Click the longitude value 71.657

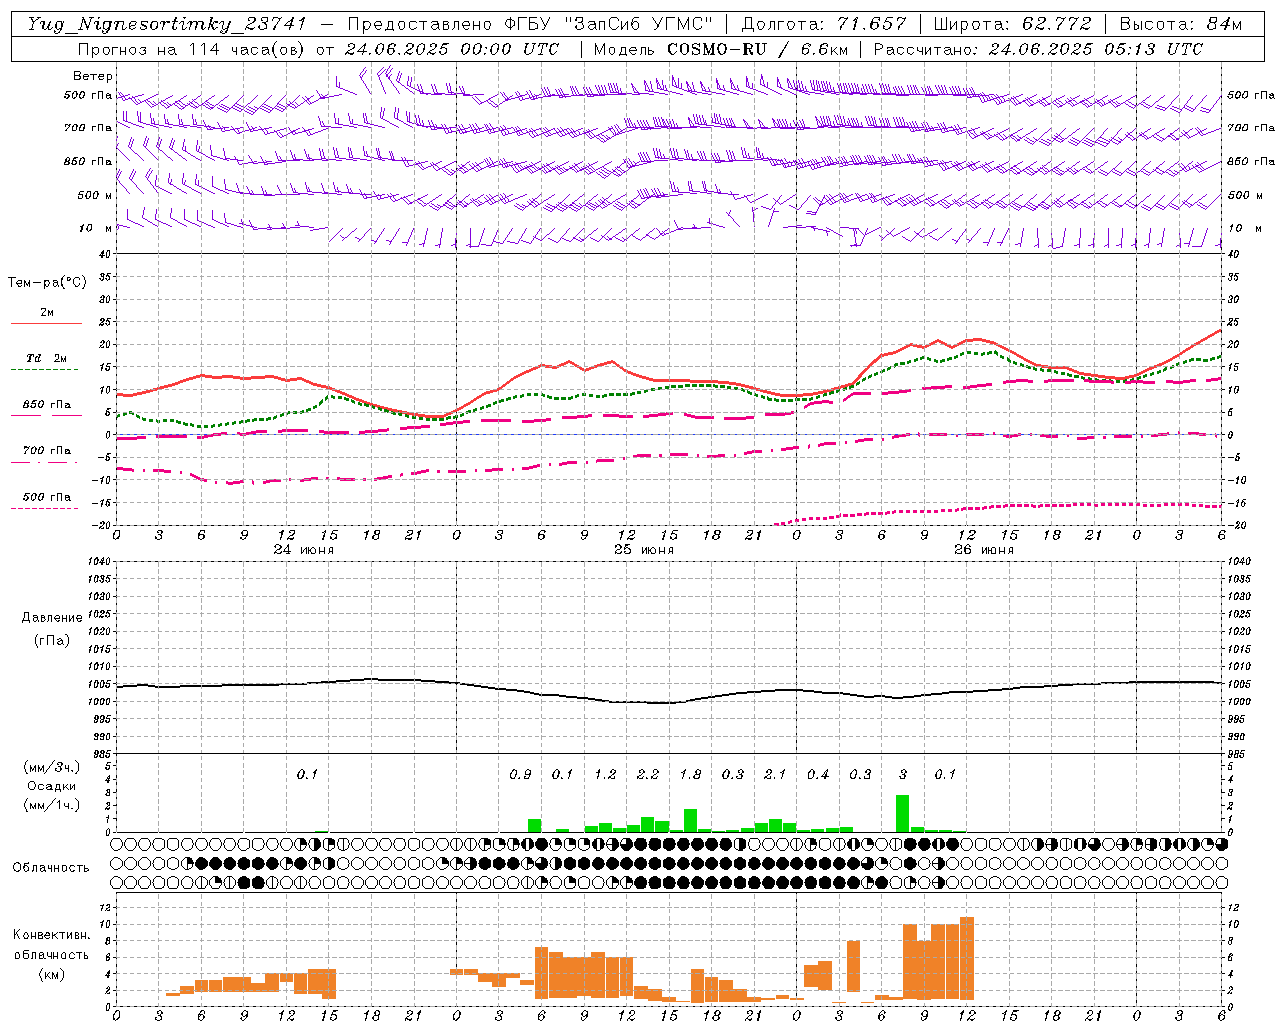point(871,24)
